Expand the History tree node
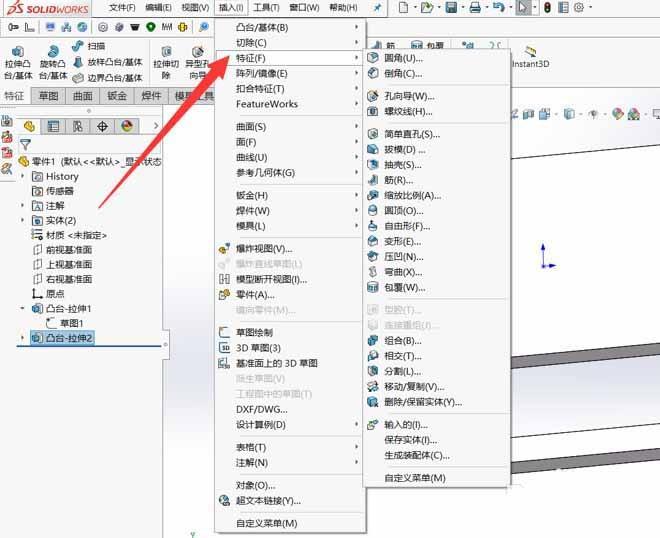Image resolution: width=660 pixels, height=538 pixels. (x=23, y=176)
